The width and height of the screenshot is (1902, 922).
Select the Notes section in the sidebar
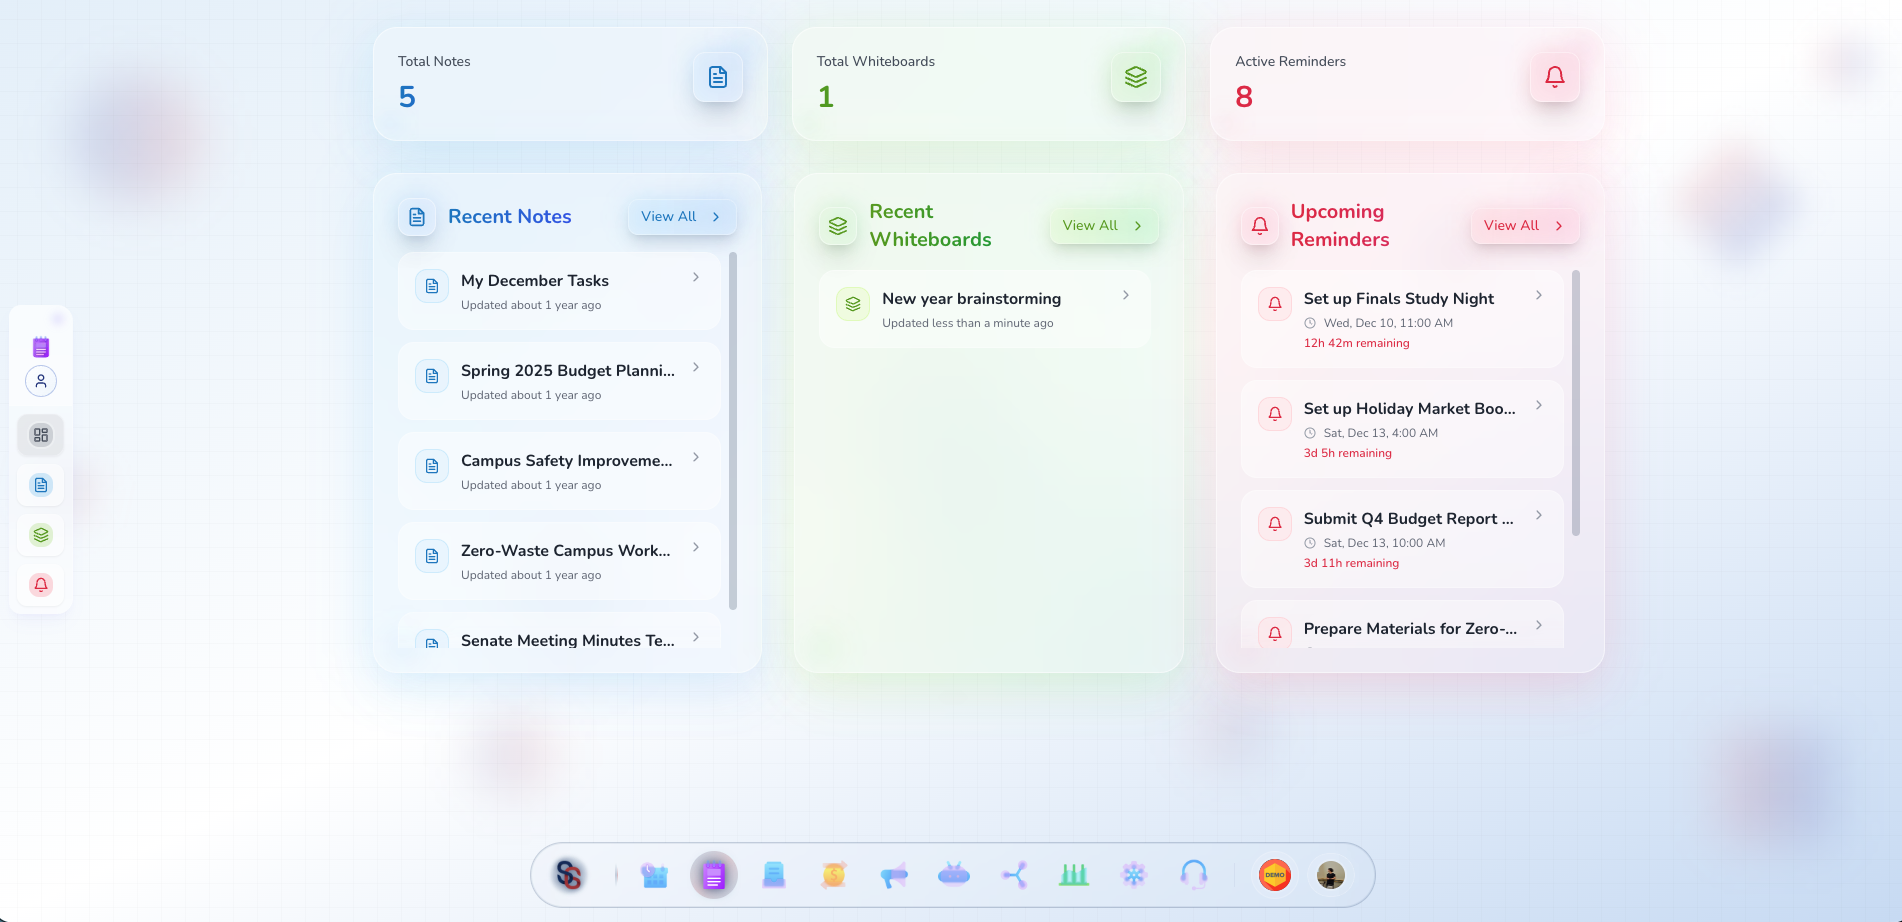click(40, 485)
